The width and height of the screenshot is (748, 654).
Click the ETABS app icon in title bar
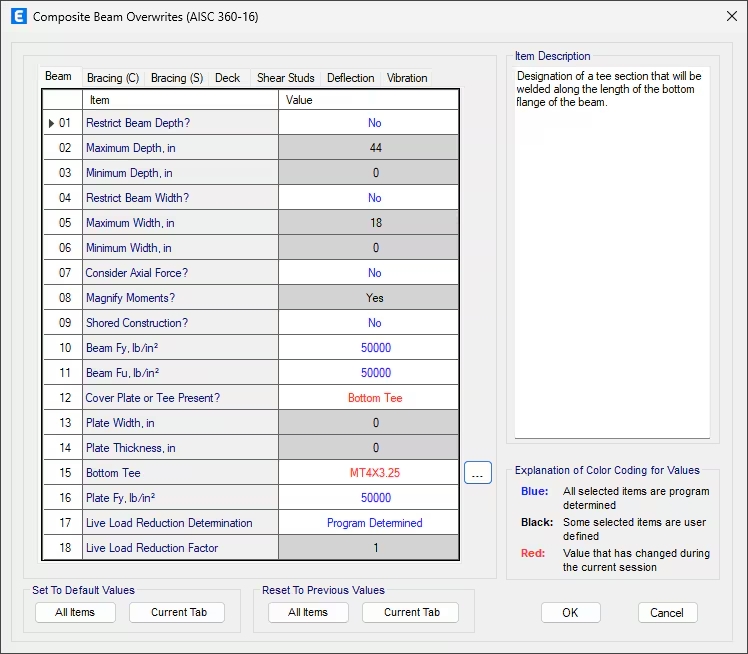click(x=17, y=16)
